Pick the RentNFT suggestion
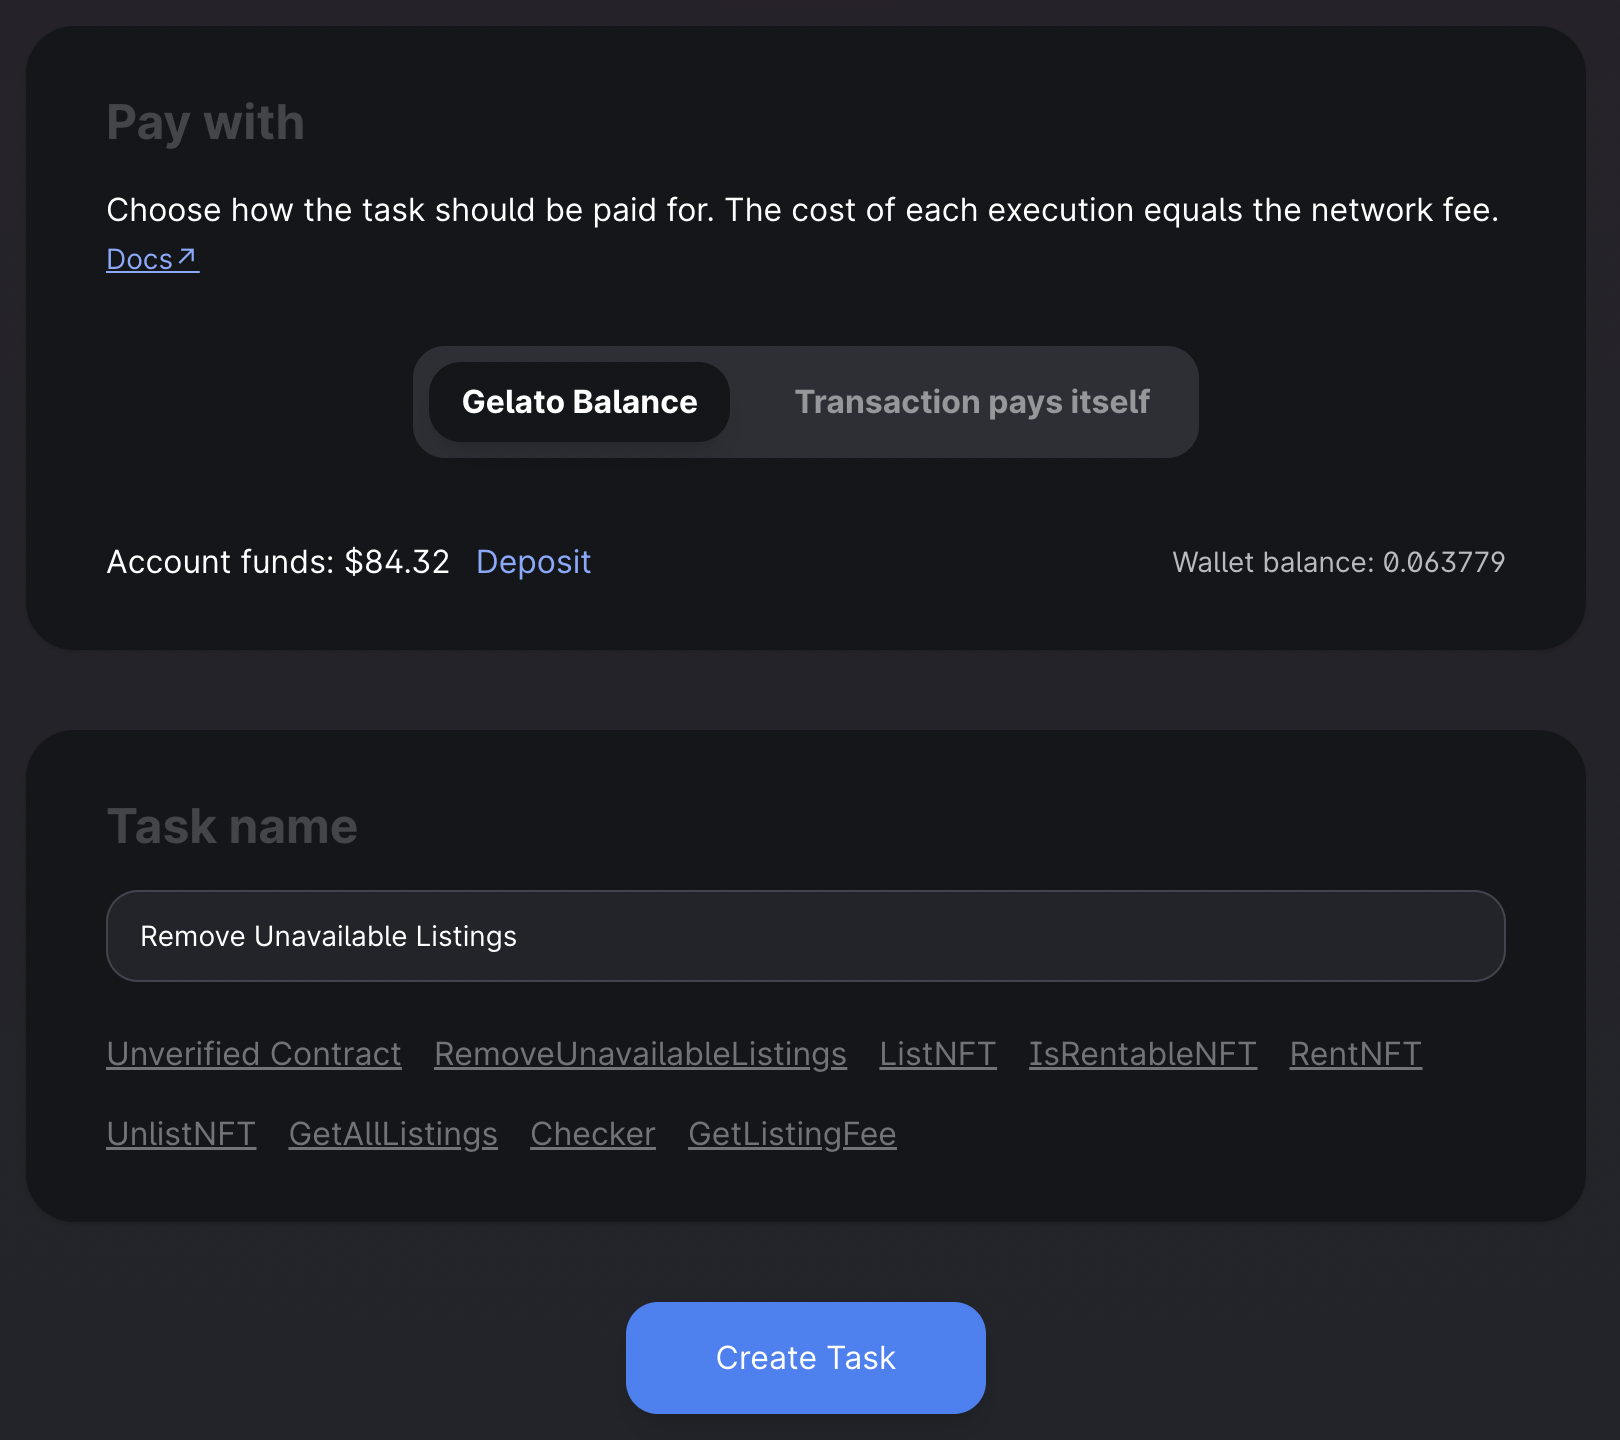Viewport: 1620px width, 1440px height. point(1355,1054)
